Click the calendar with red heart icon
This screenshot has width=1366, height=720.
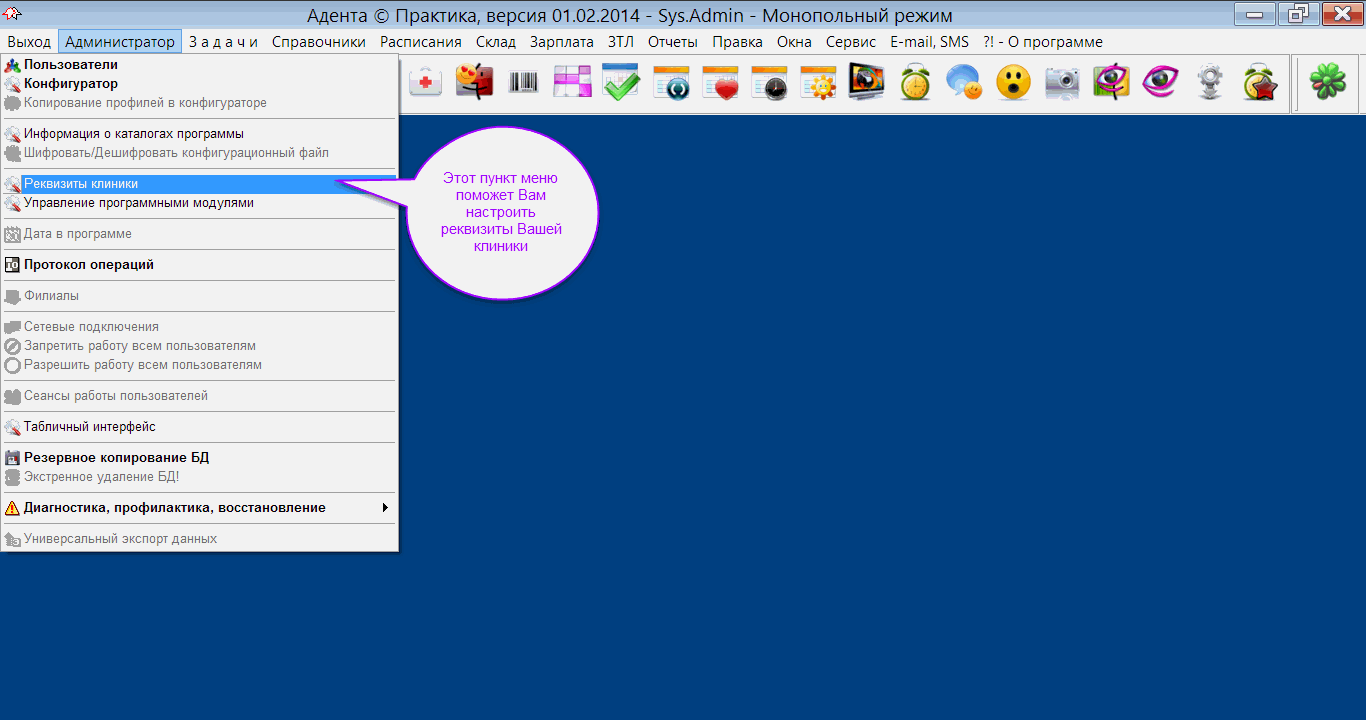719,83
